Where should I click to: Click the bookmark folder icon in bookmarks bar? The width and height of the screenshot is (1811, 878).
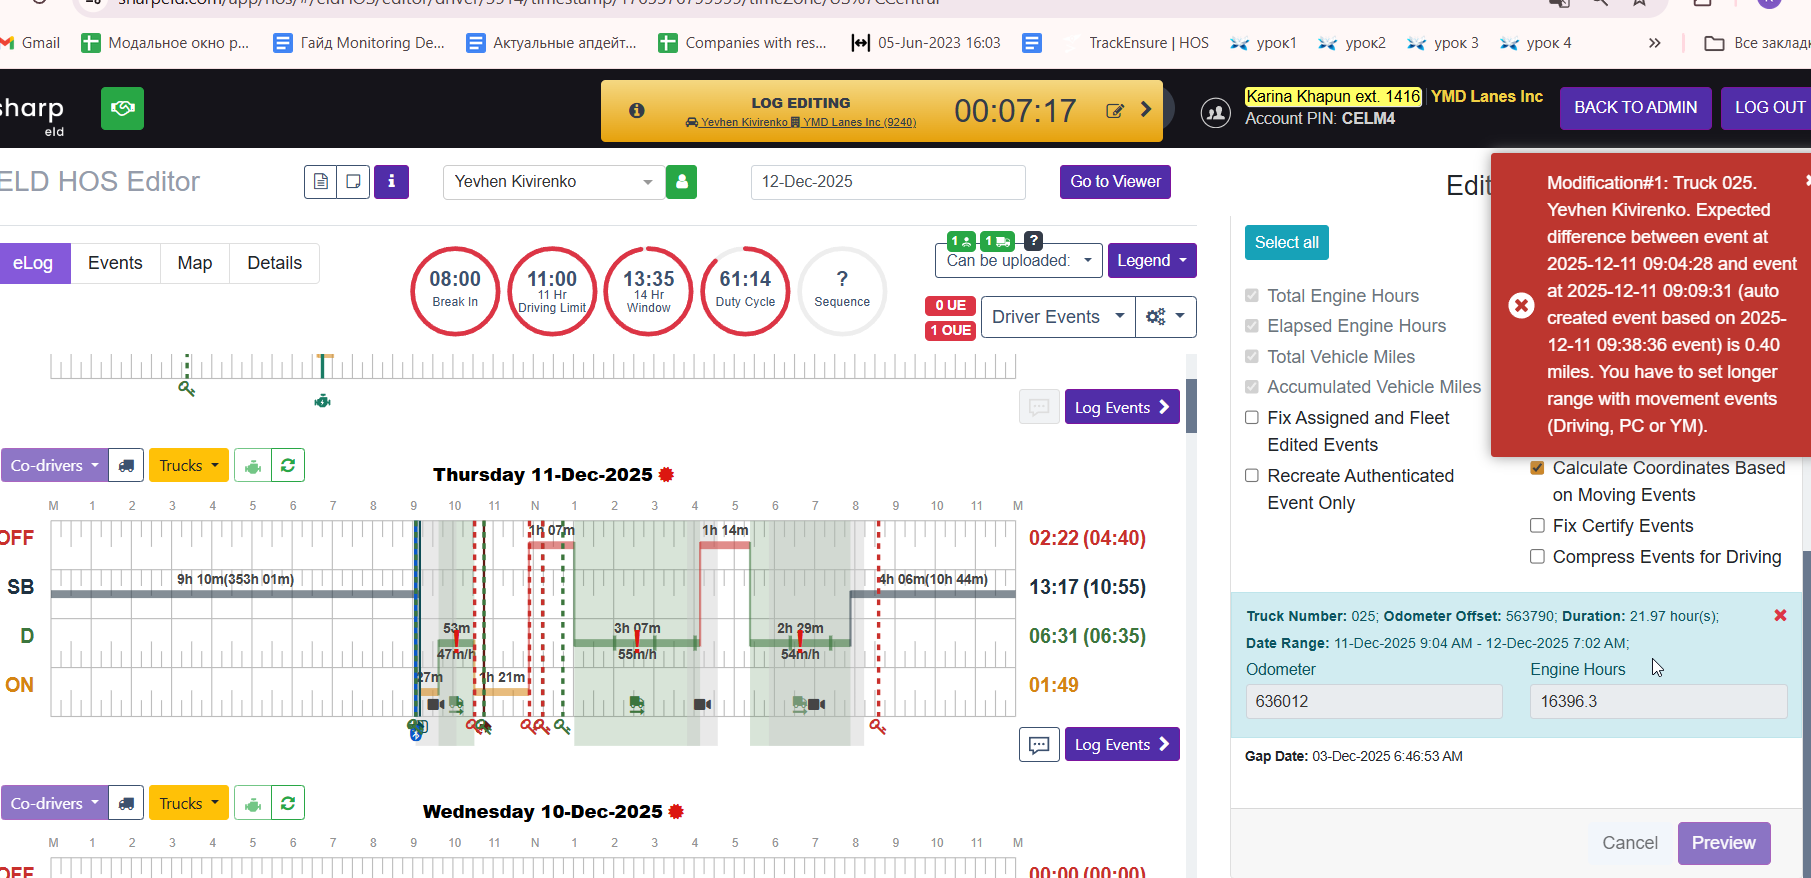click(x=1714, y=43)
